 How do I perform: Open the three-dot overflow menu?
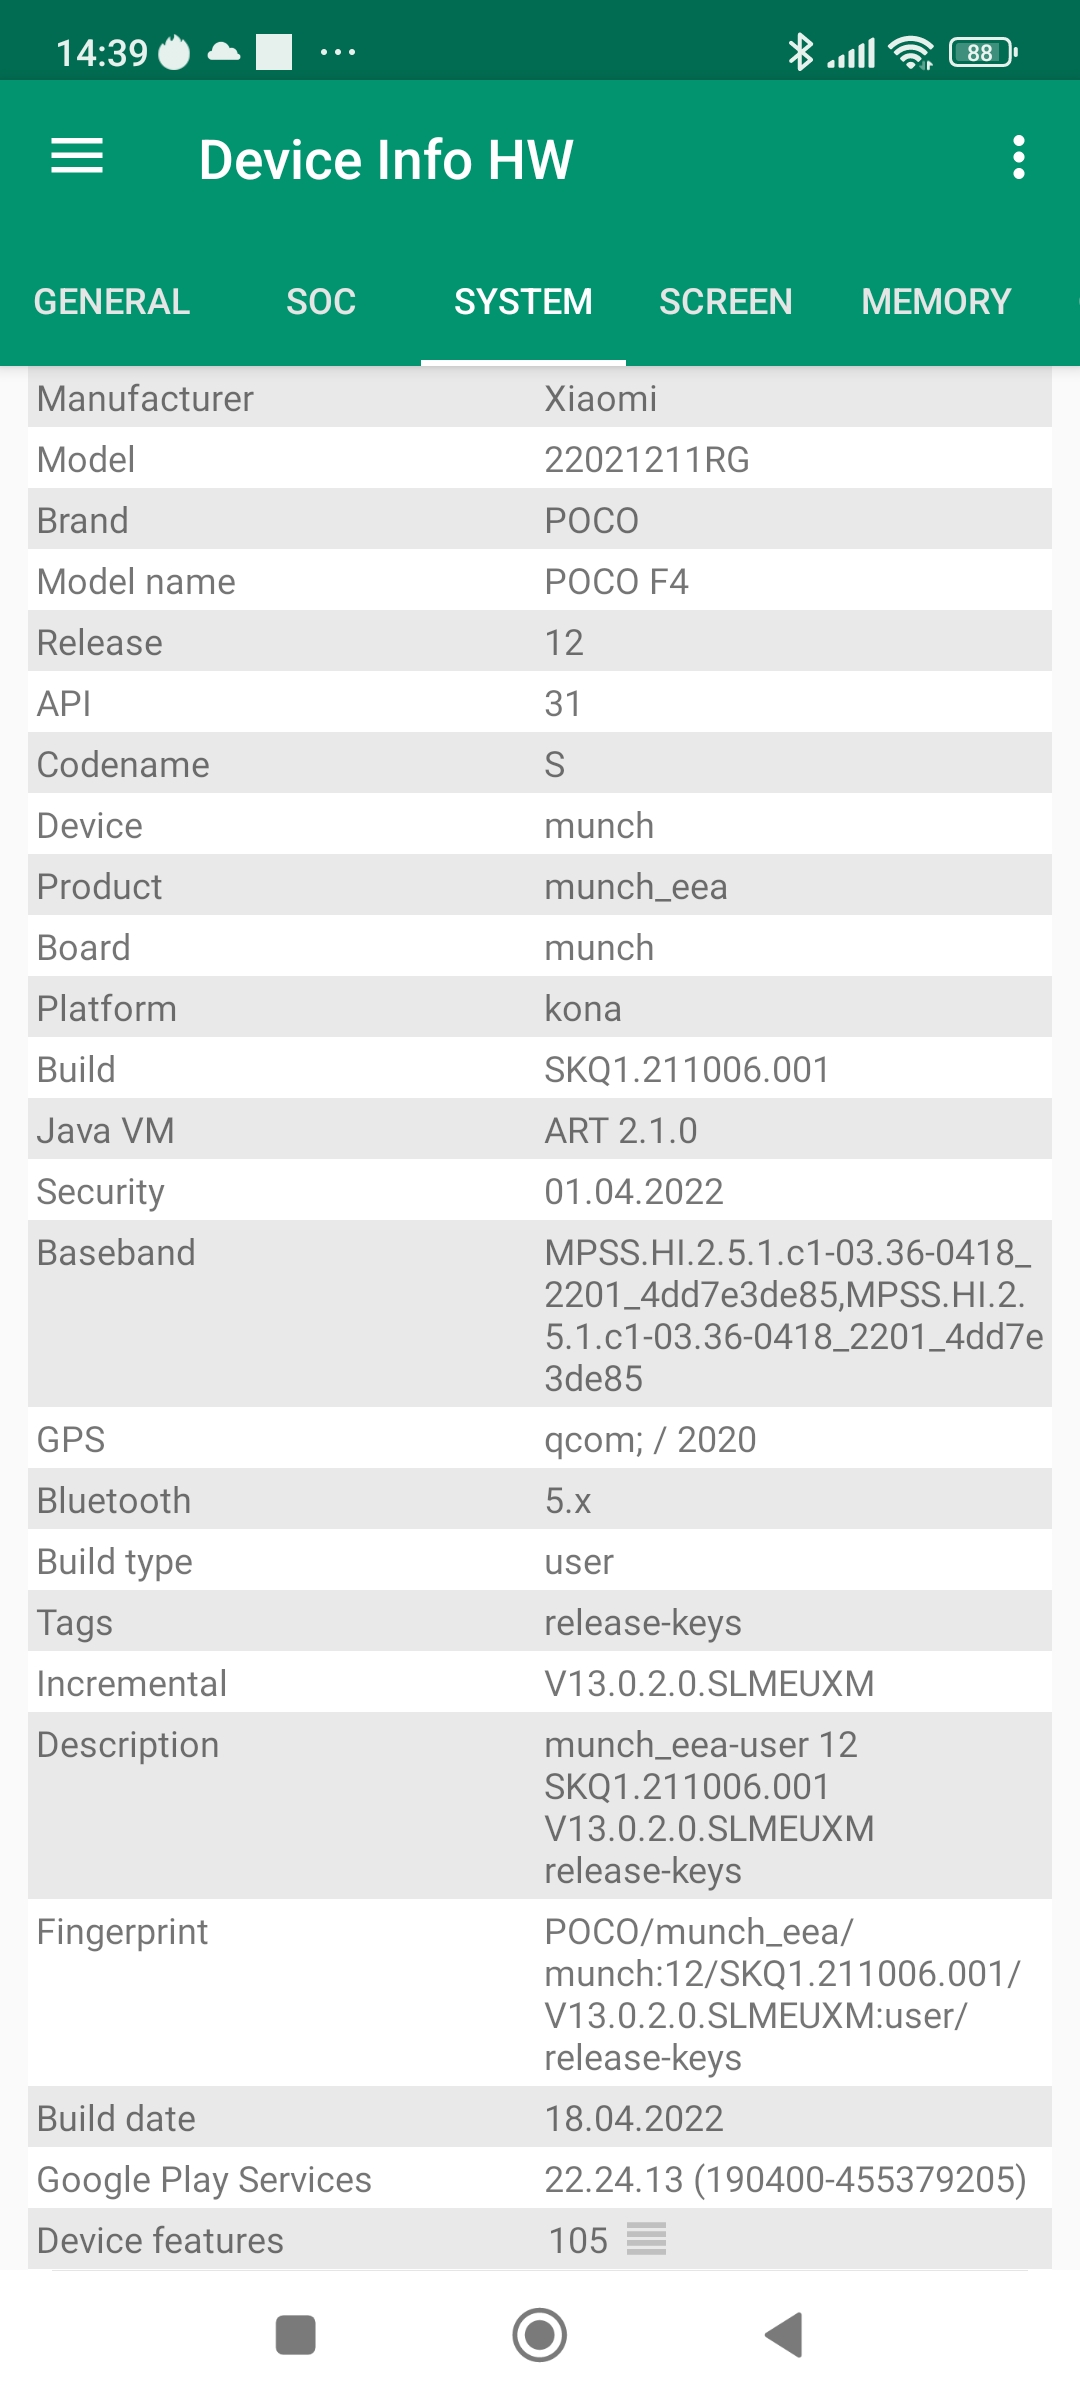point(1018,158)
